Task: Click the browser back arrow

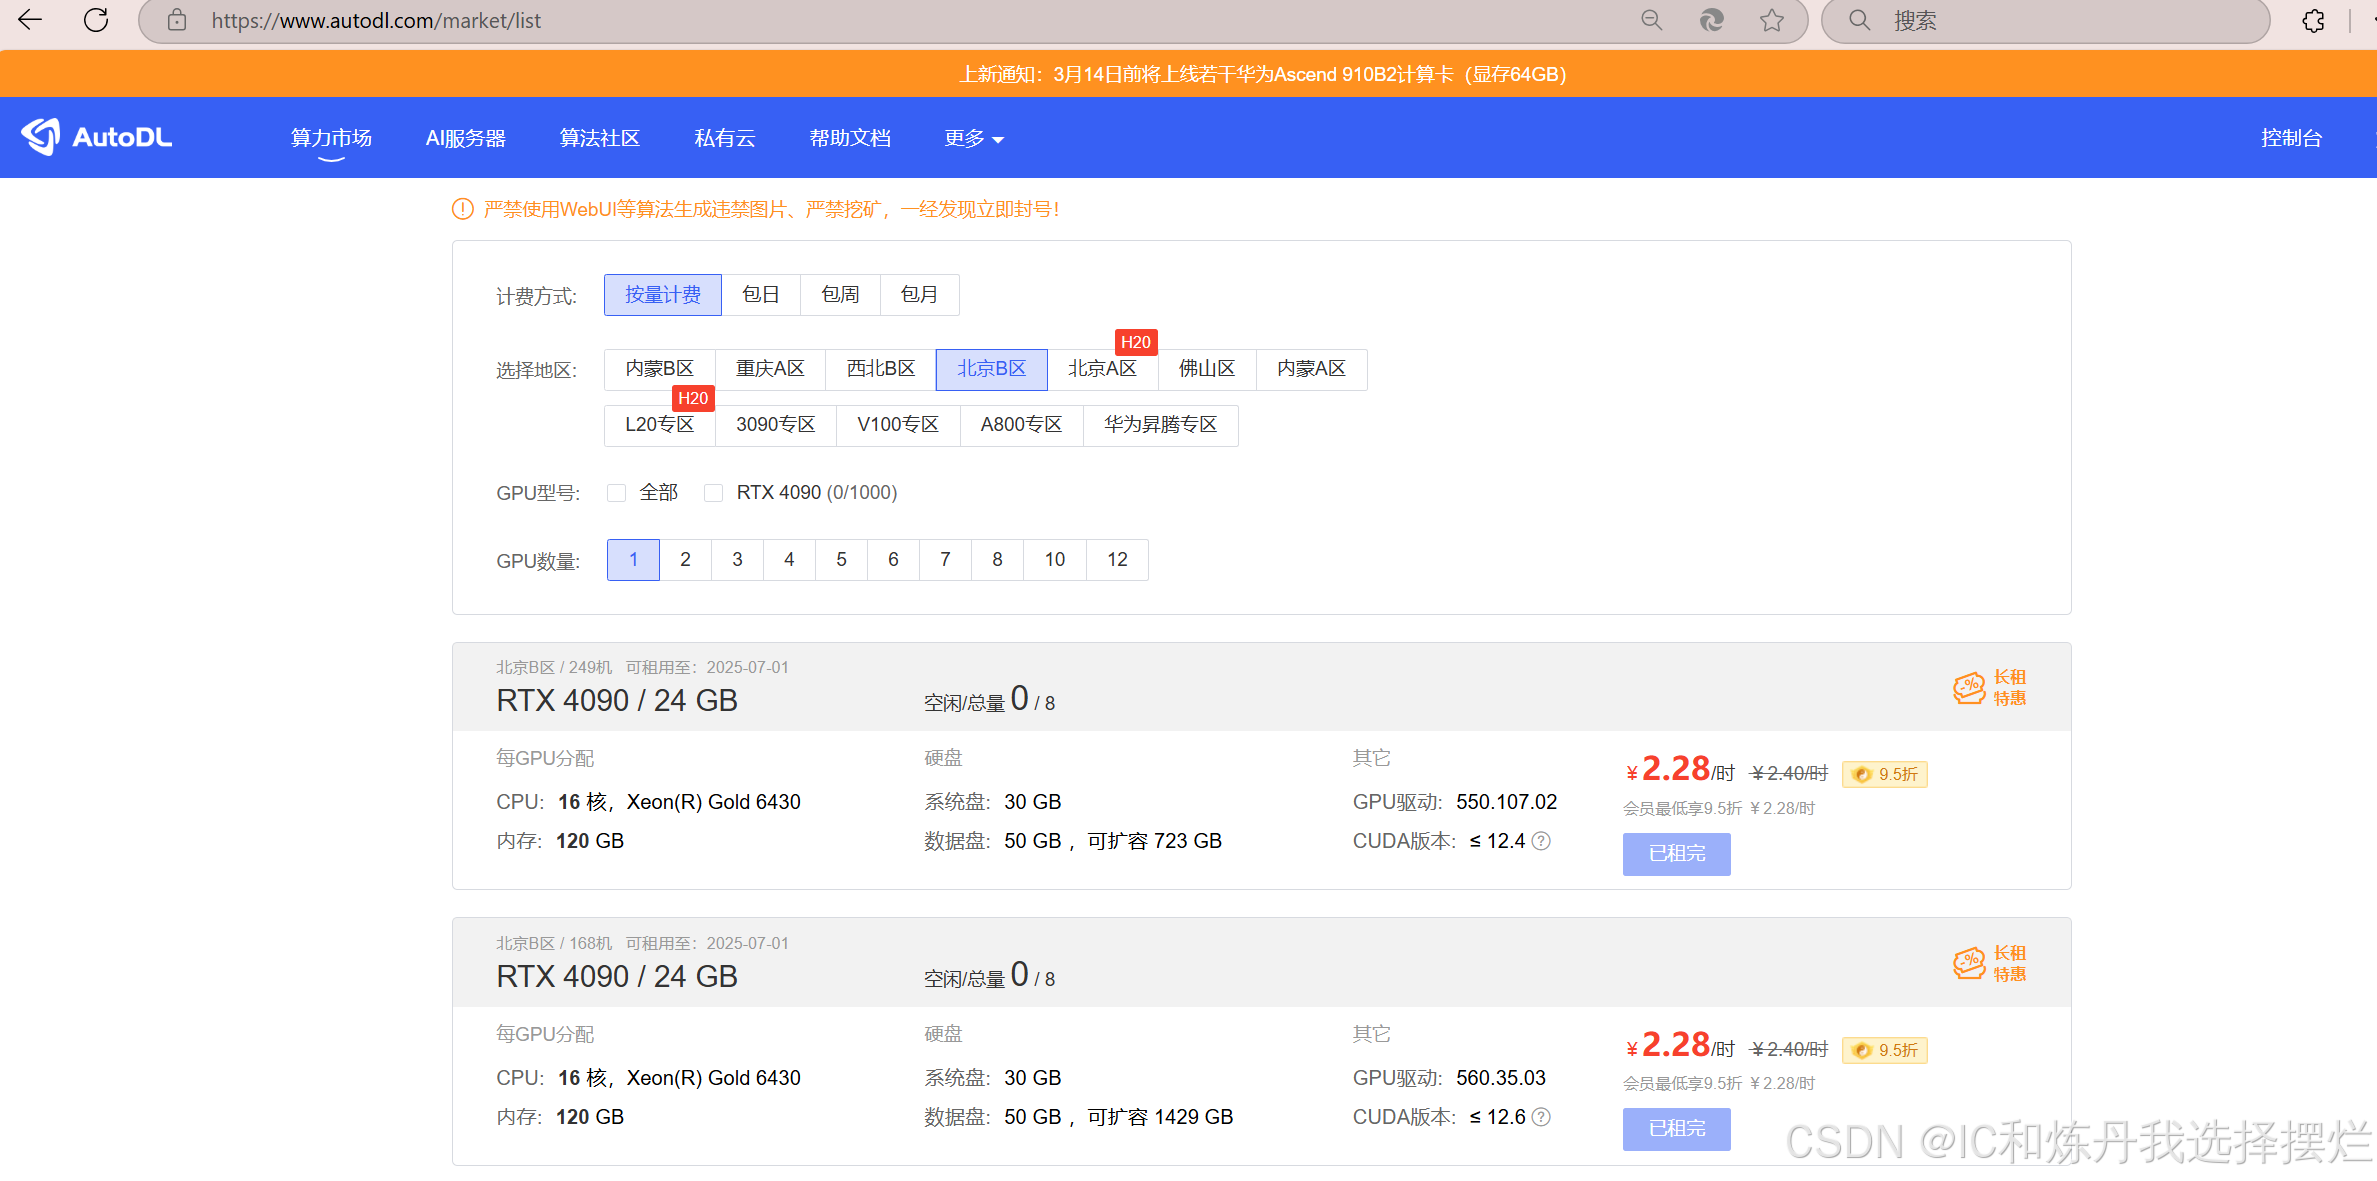Action: [30, 20]
